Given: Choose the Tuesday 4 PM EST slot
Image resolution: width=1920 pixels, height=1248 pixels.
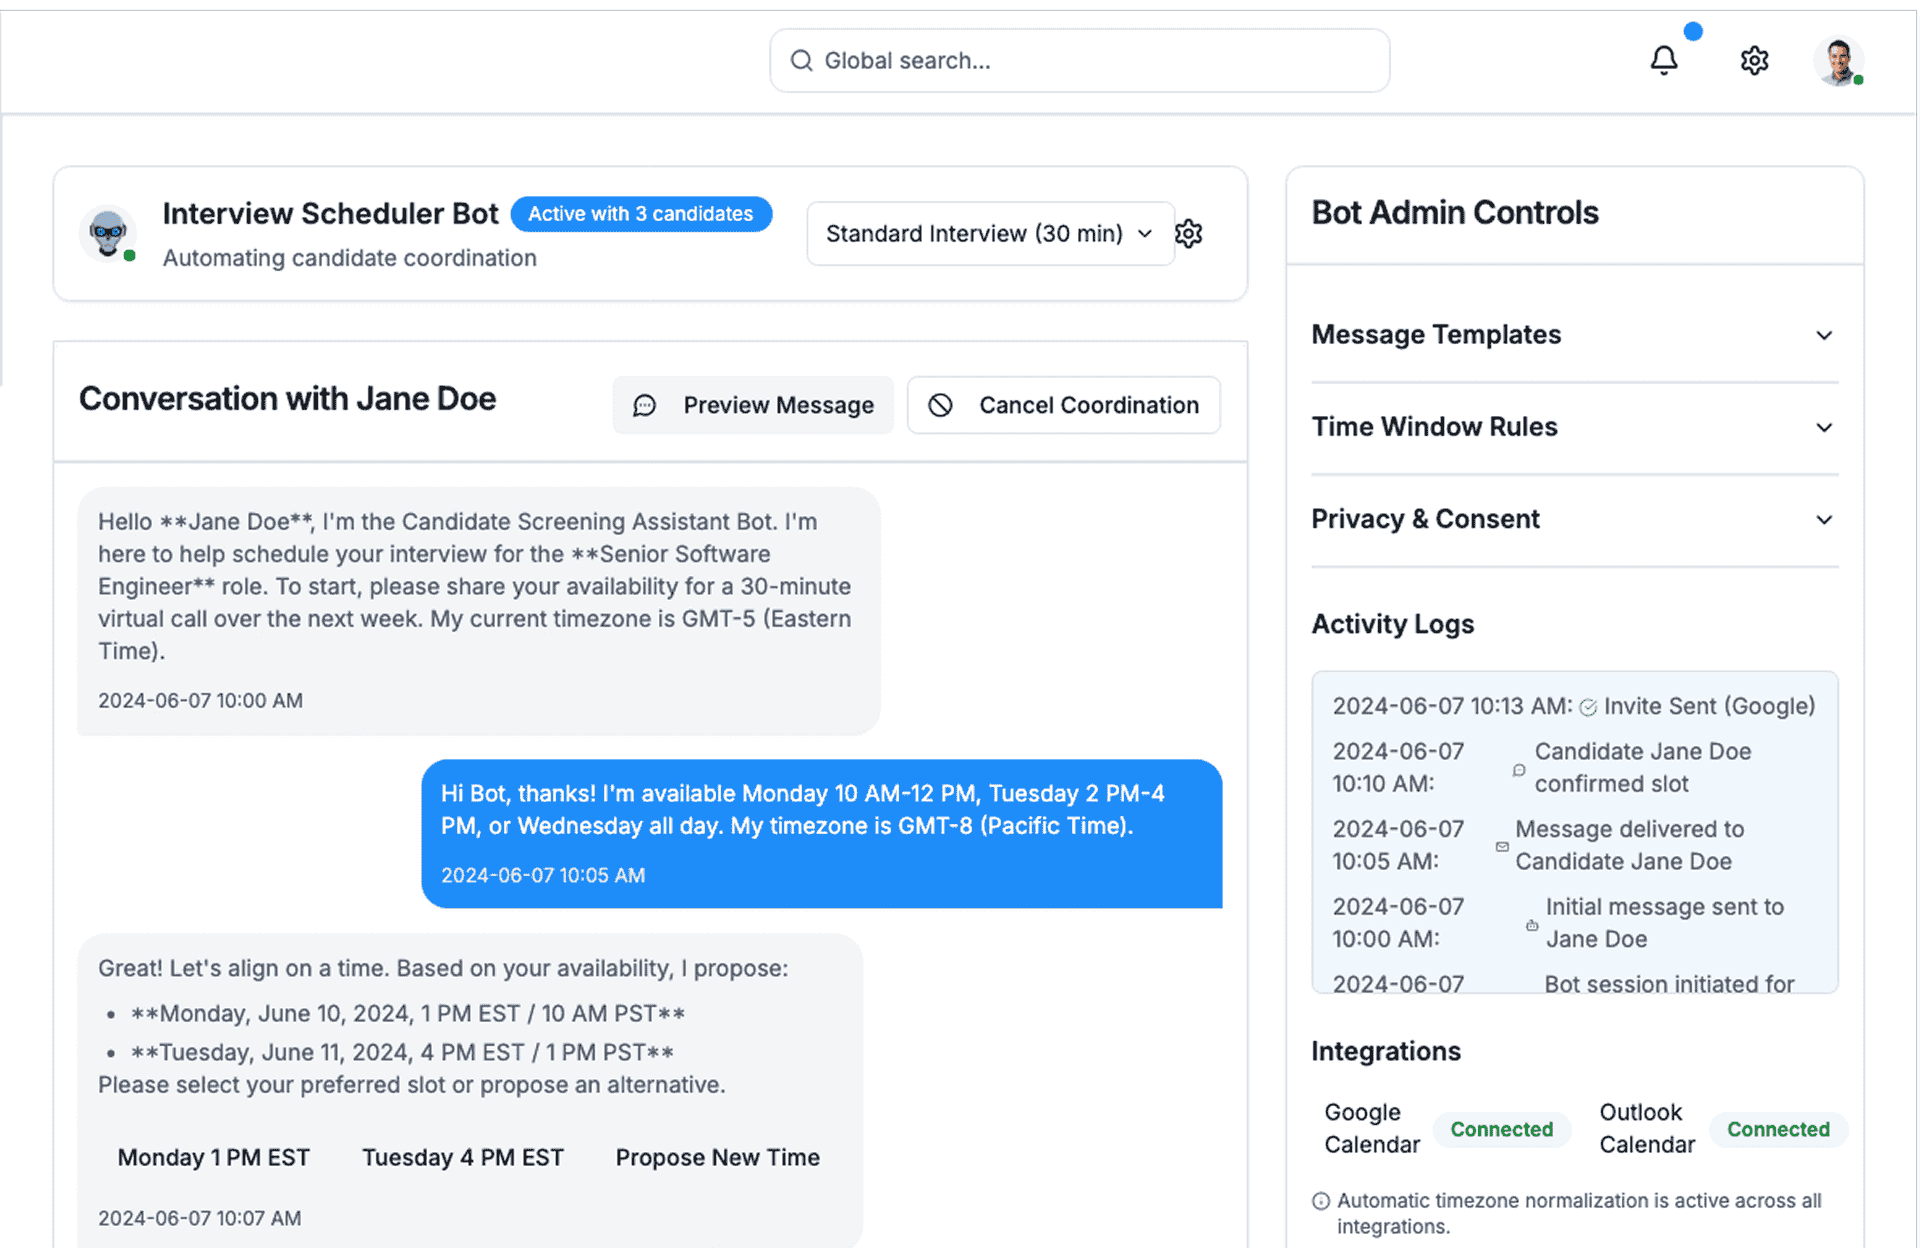Looking at the screenshot, I should [463, 1157].
